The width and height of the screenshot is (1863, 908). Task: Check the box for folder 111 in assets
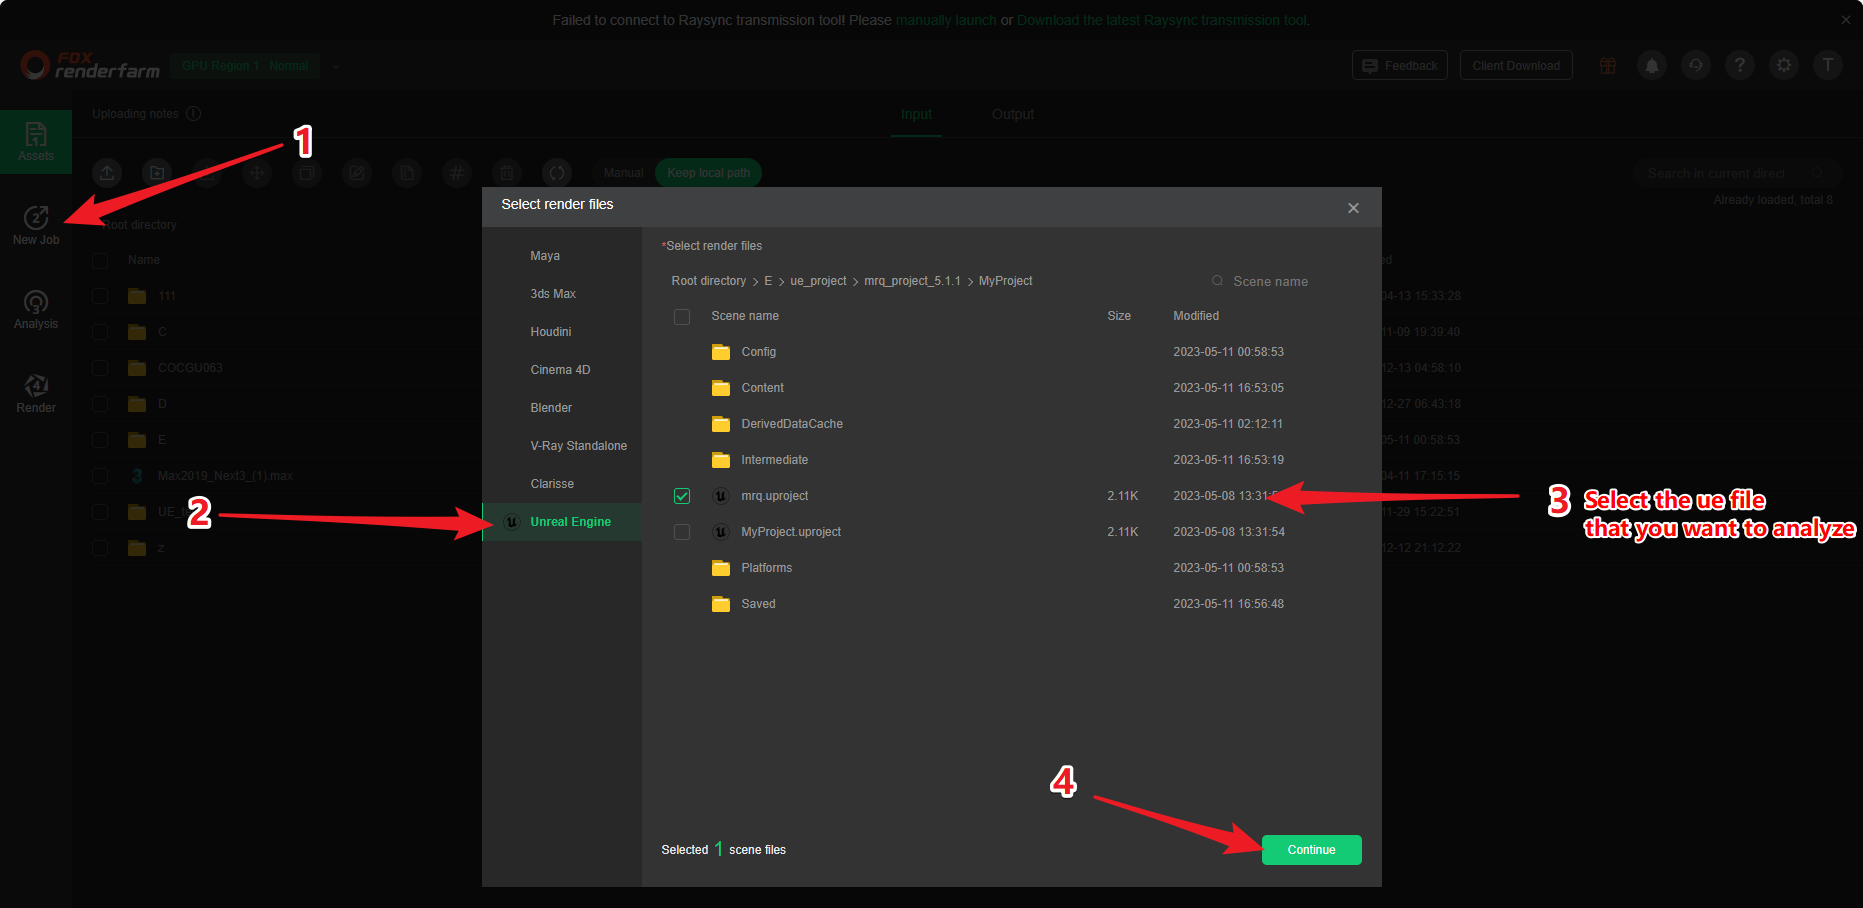pos(100,296)
